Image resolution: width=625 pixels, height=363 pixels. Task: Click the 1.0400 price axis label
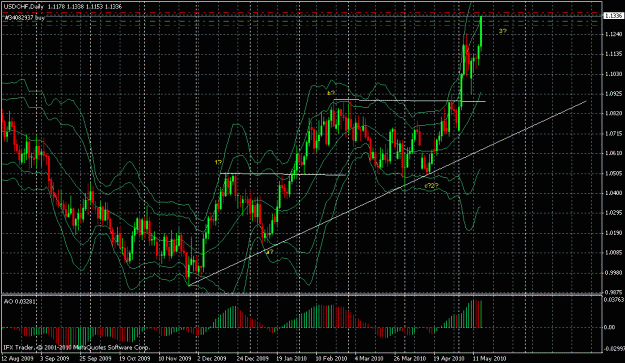pyautogui.click(x=613, y=193)
